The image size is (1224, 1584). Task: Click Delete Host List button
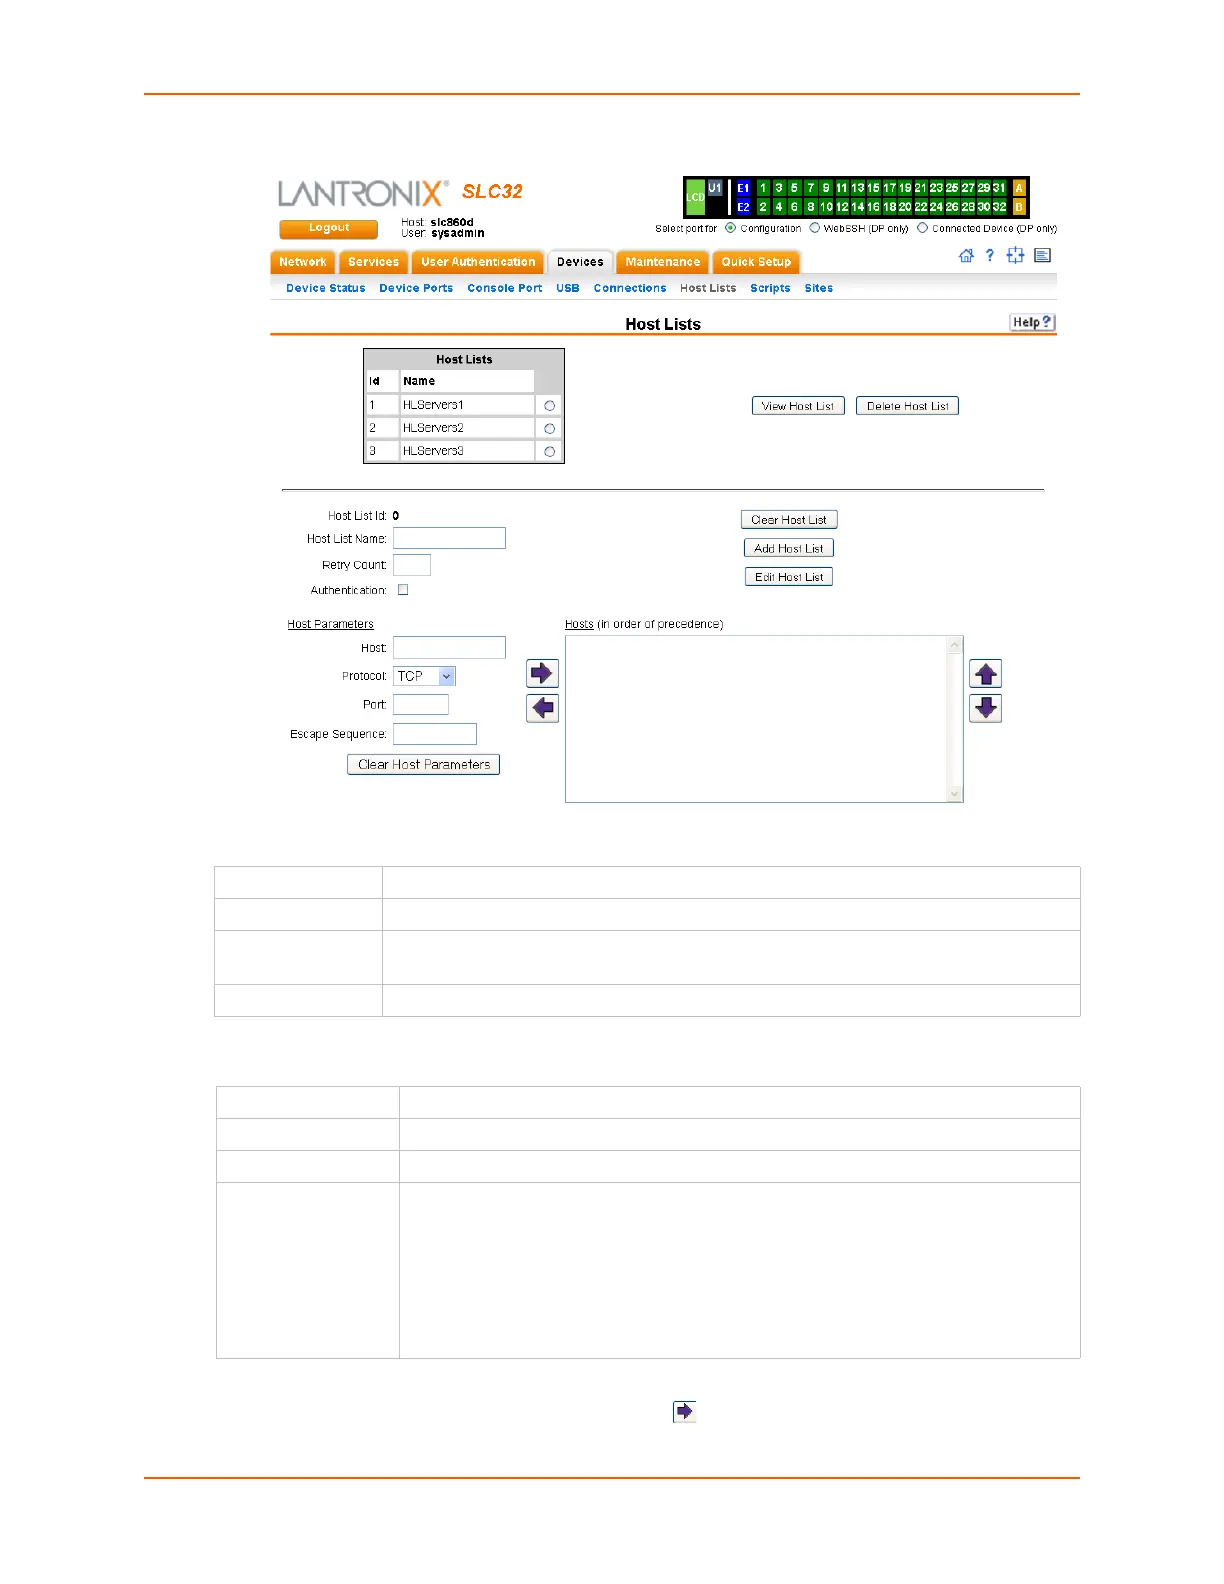tap(907, 406)
